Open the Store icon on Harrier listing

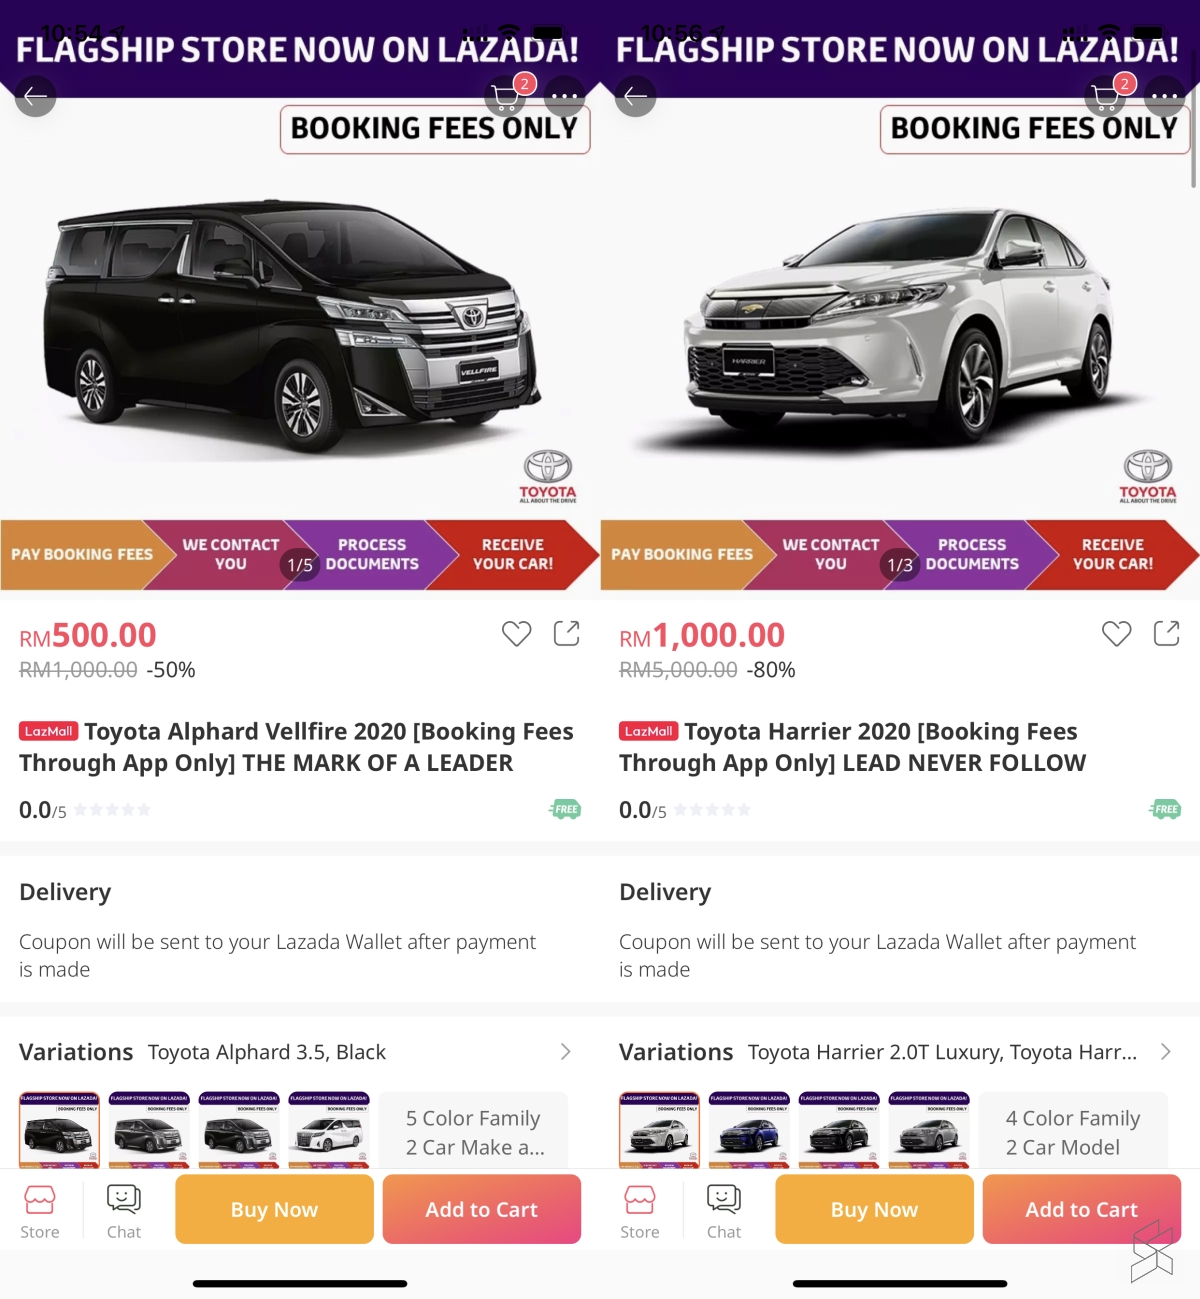tap(640, 1211)
